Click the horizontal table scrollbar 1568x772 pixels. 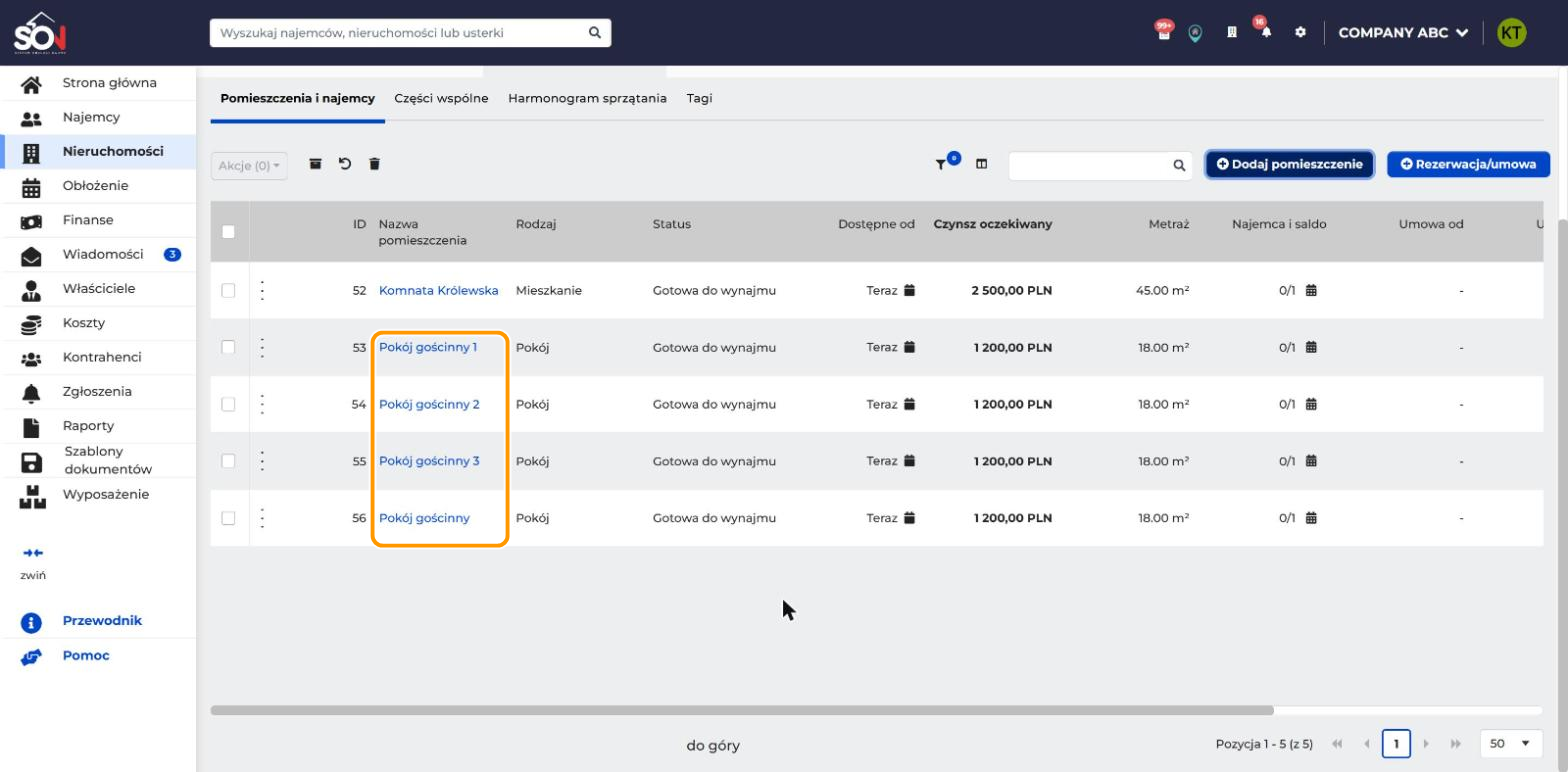(x=742, y=710)
